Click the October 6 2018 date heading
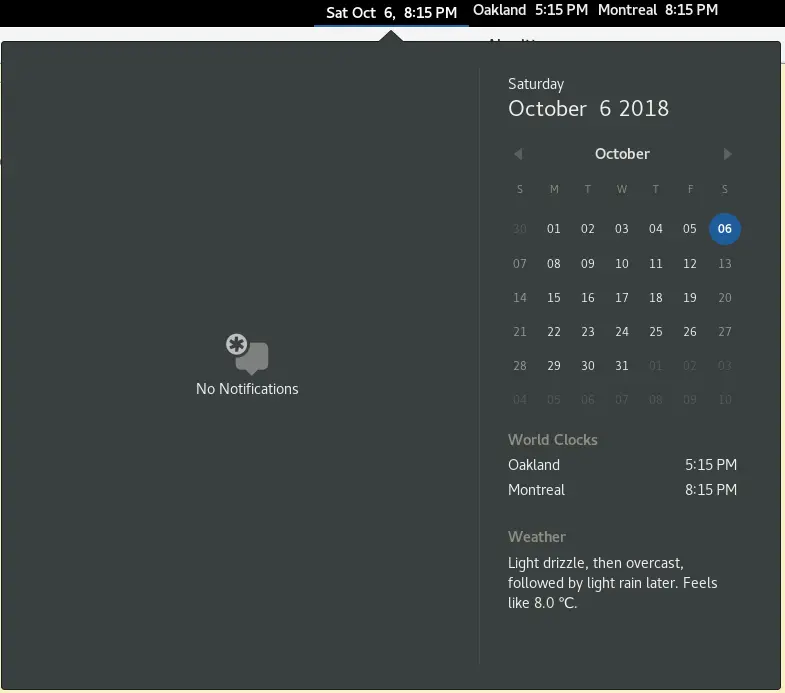Screen dimensions: 785x693 (588, 109)
